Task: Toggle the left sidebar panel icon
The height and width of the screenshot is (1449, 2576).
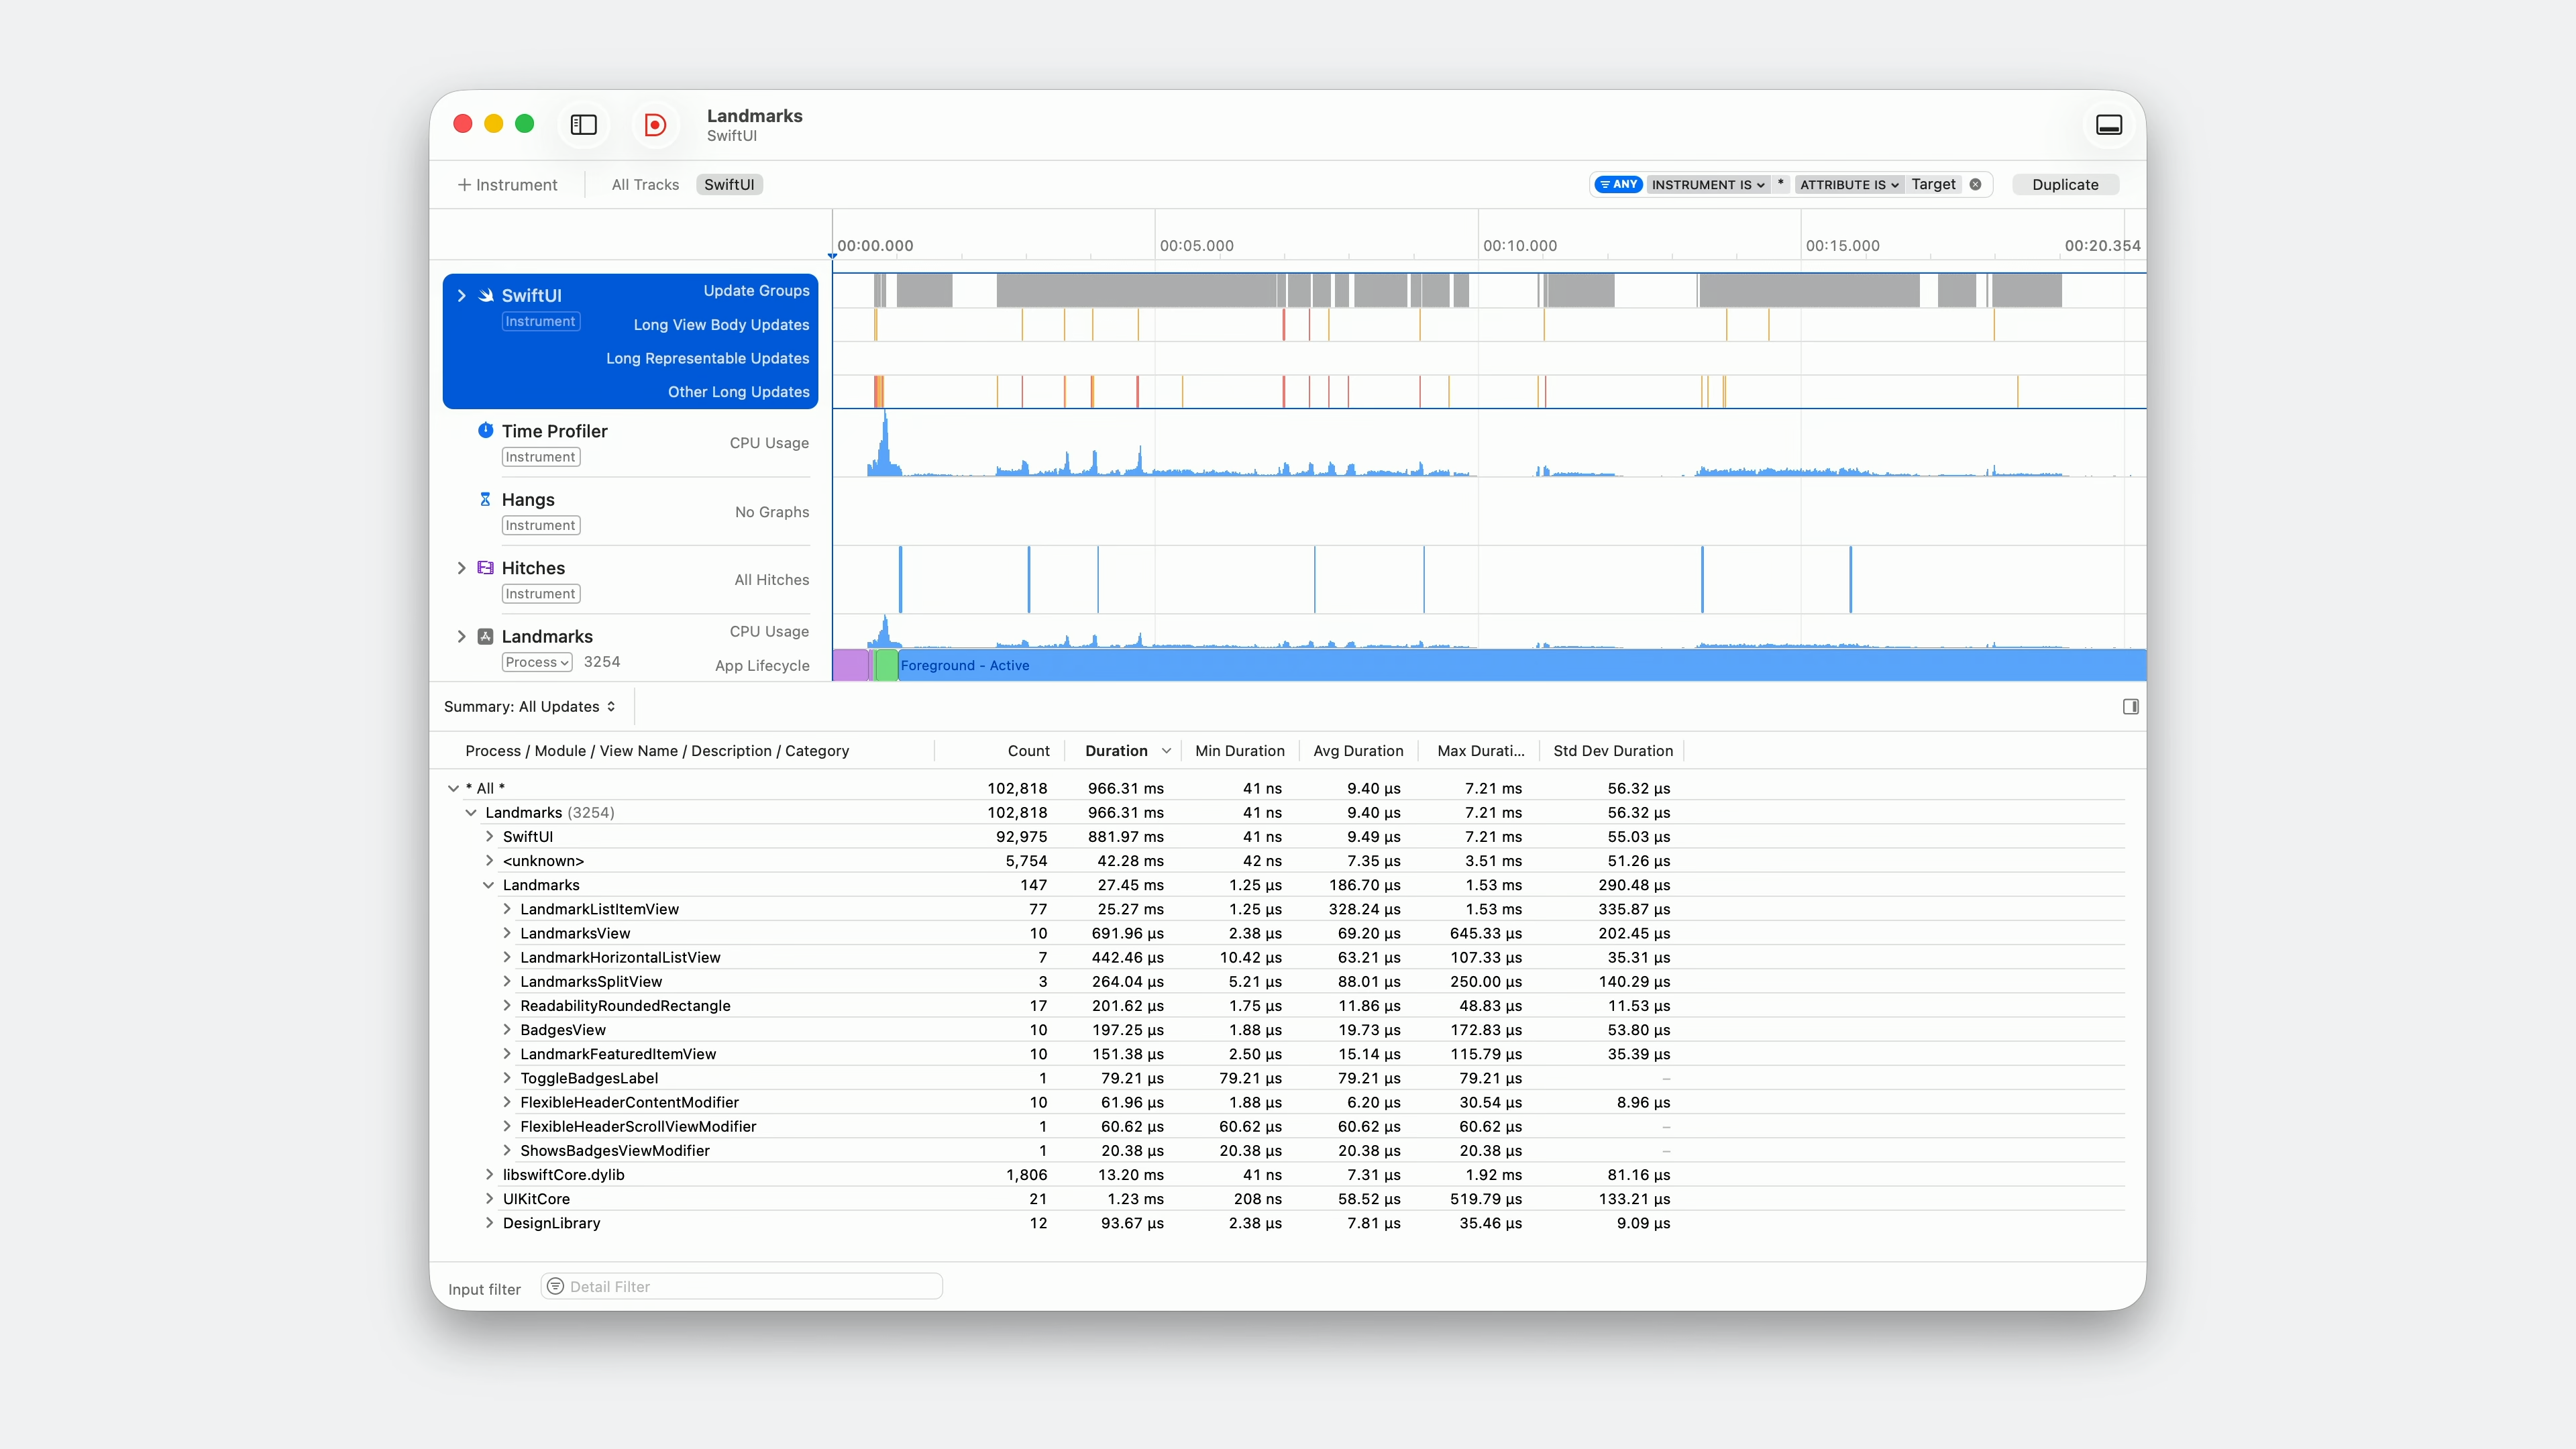Action: pyautogui.click(x=584, y=125)
